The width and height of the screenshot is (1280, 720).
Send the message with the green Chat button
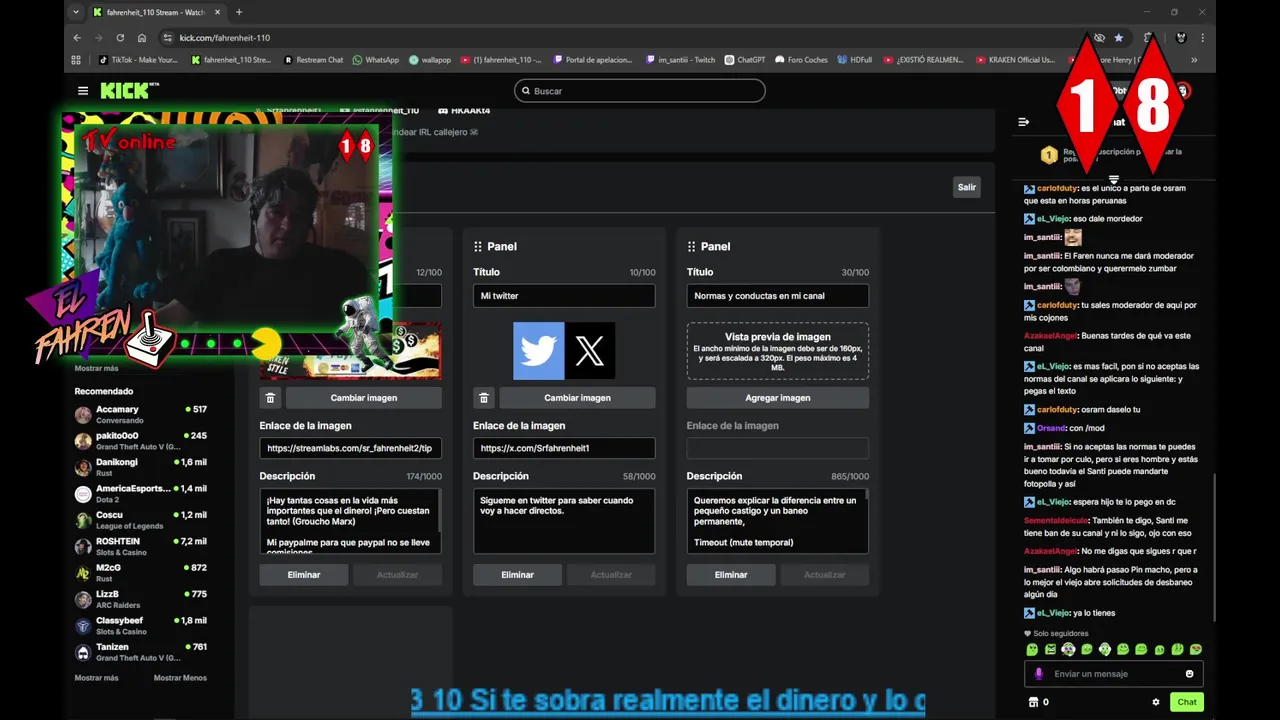[1186, 702]
